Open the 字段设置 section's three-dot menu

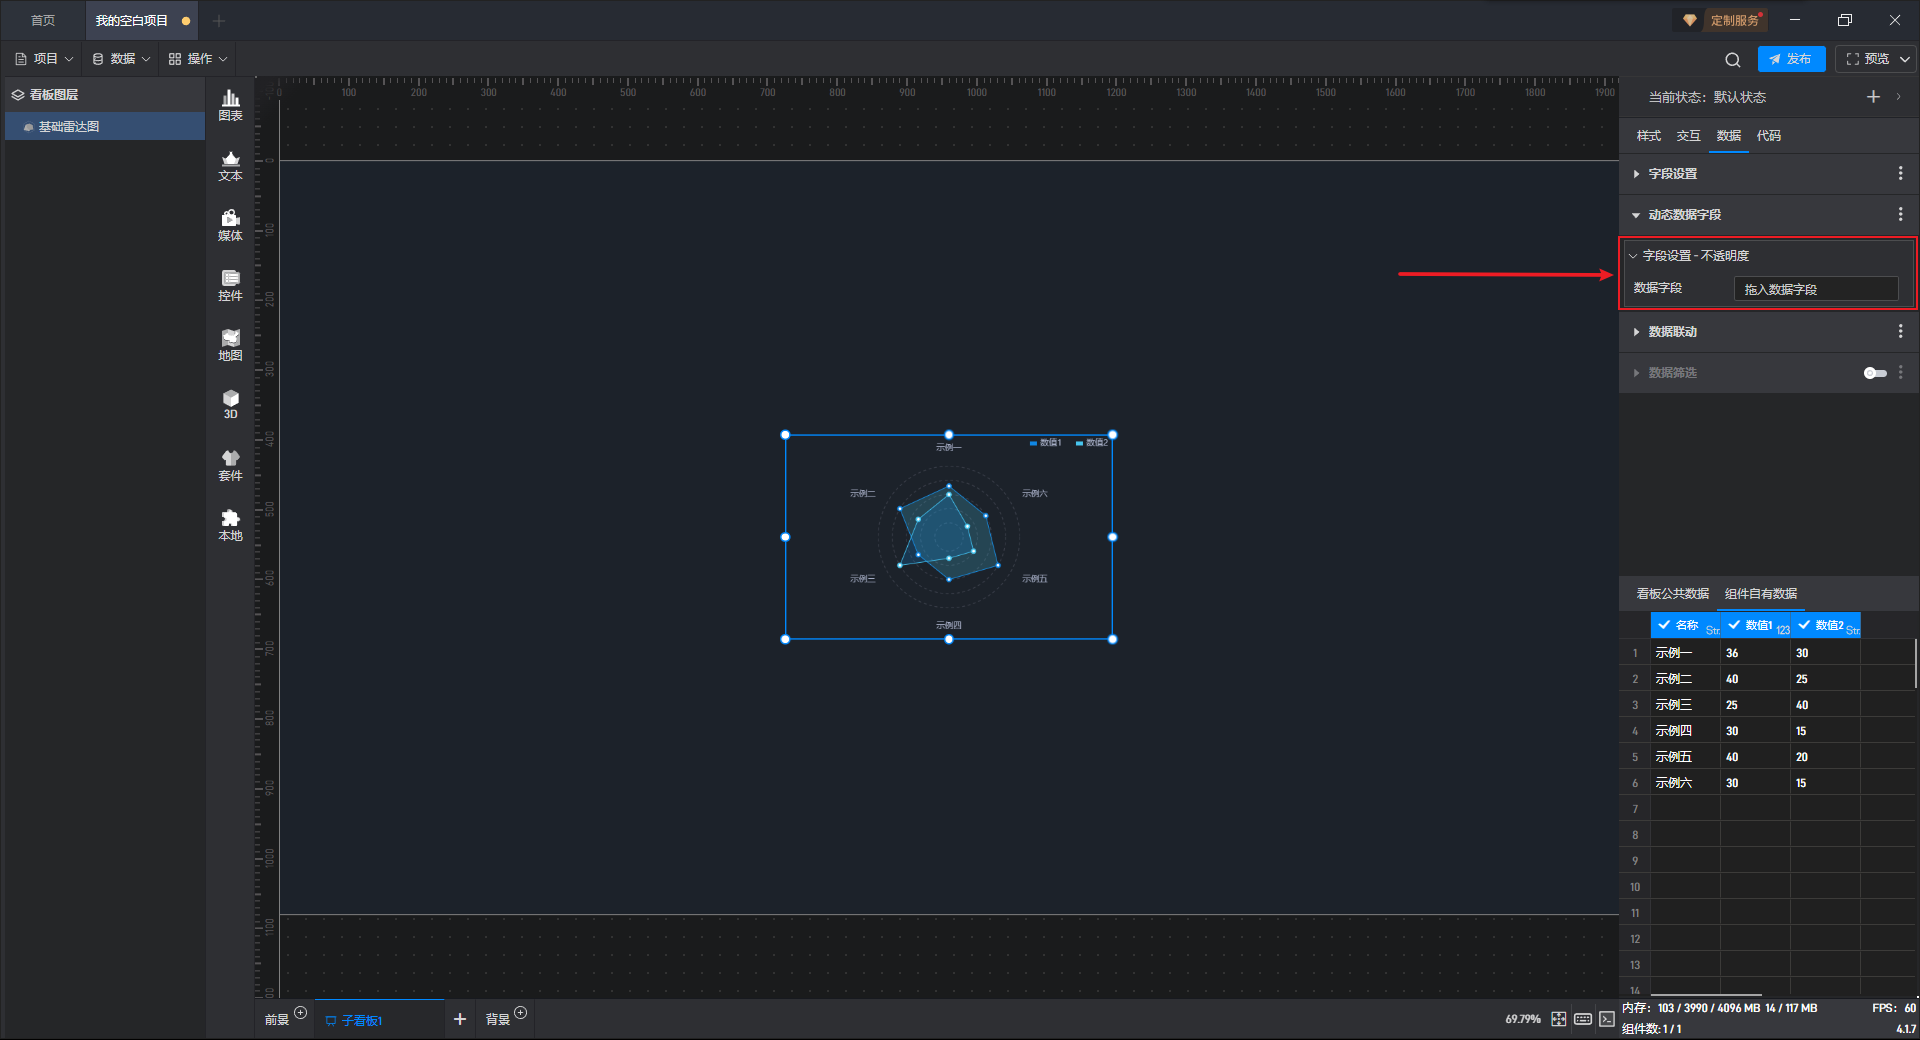[1900, 173]
